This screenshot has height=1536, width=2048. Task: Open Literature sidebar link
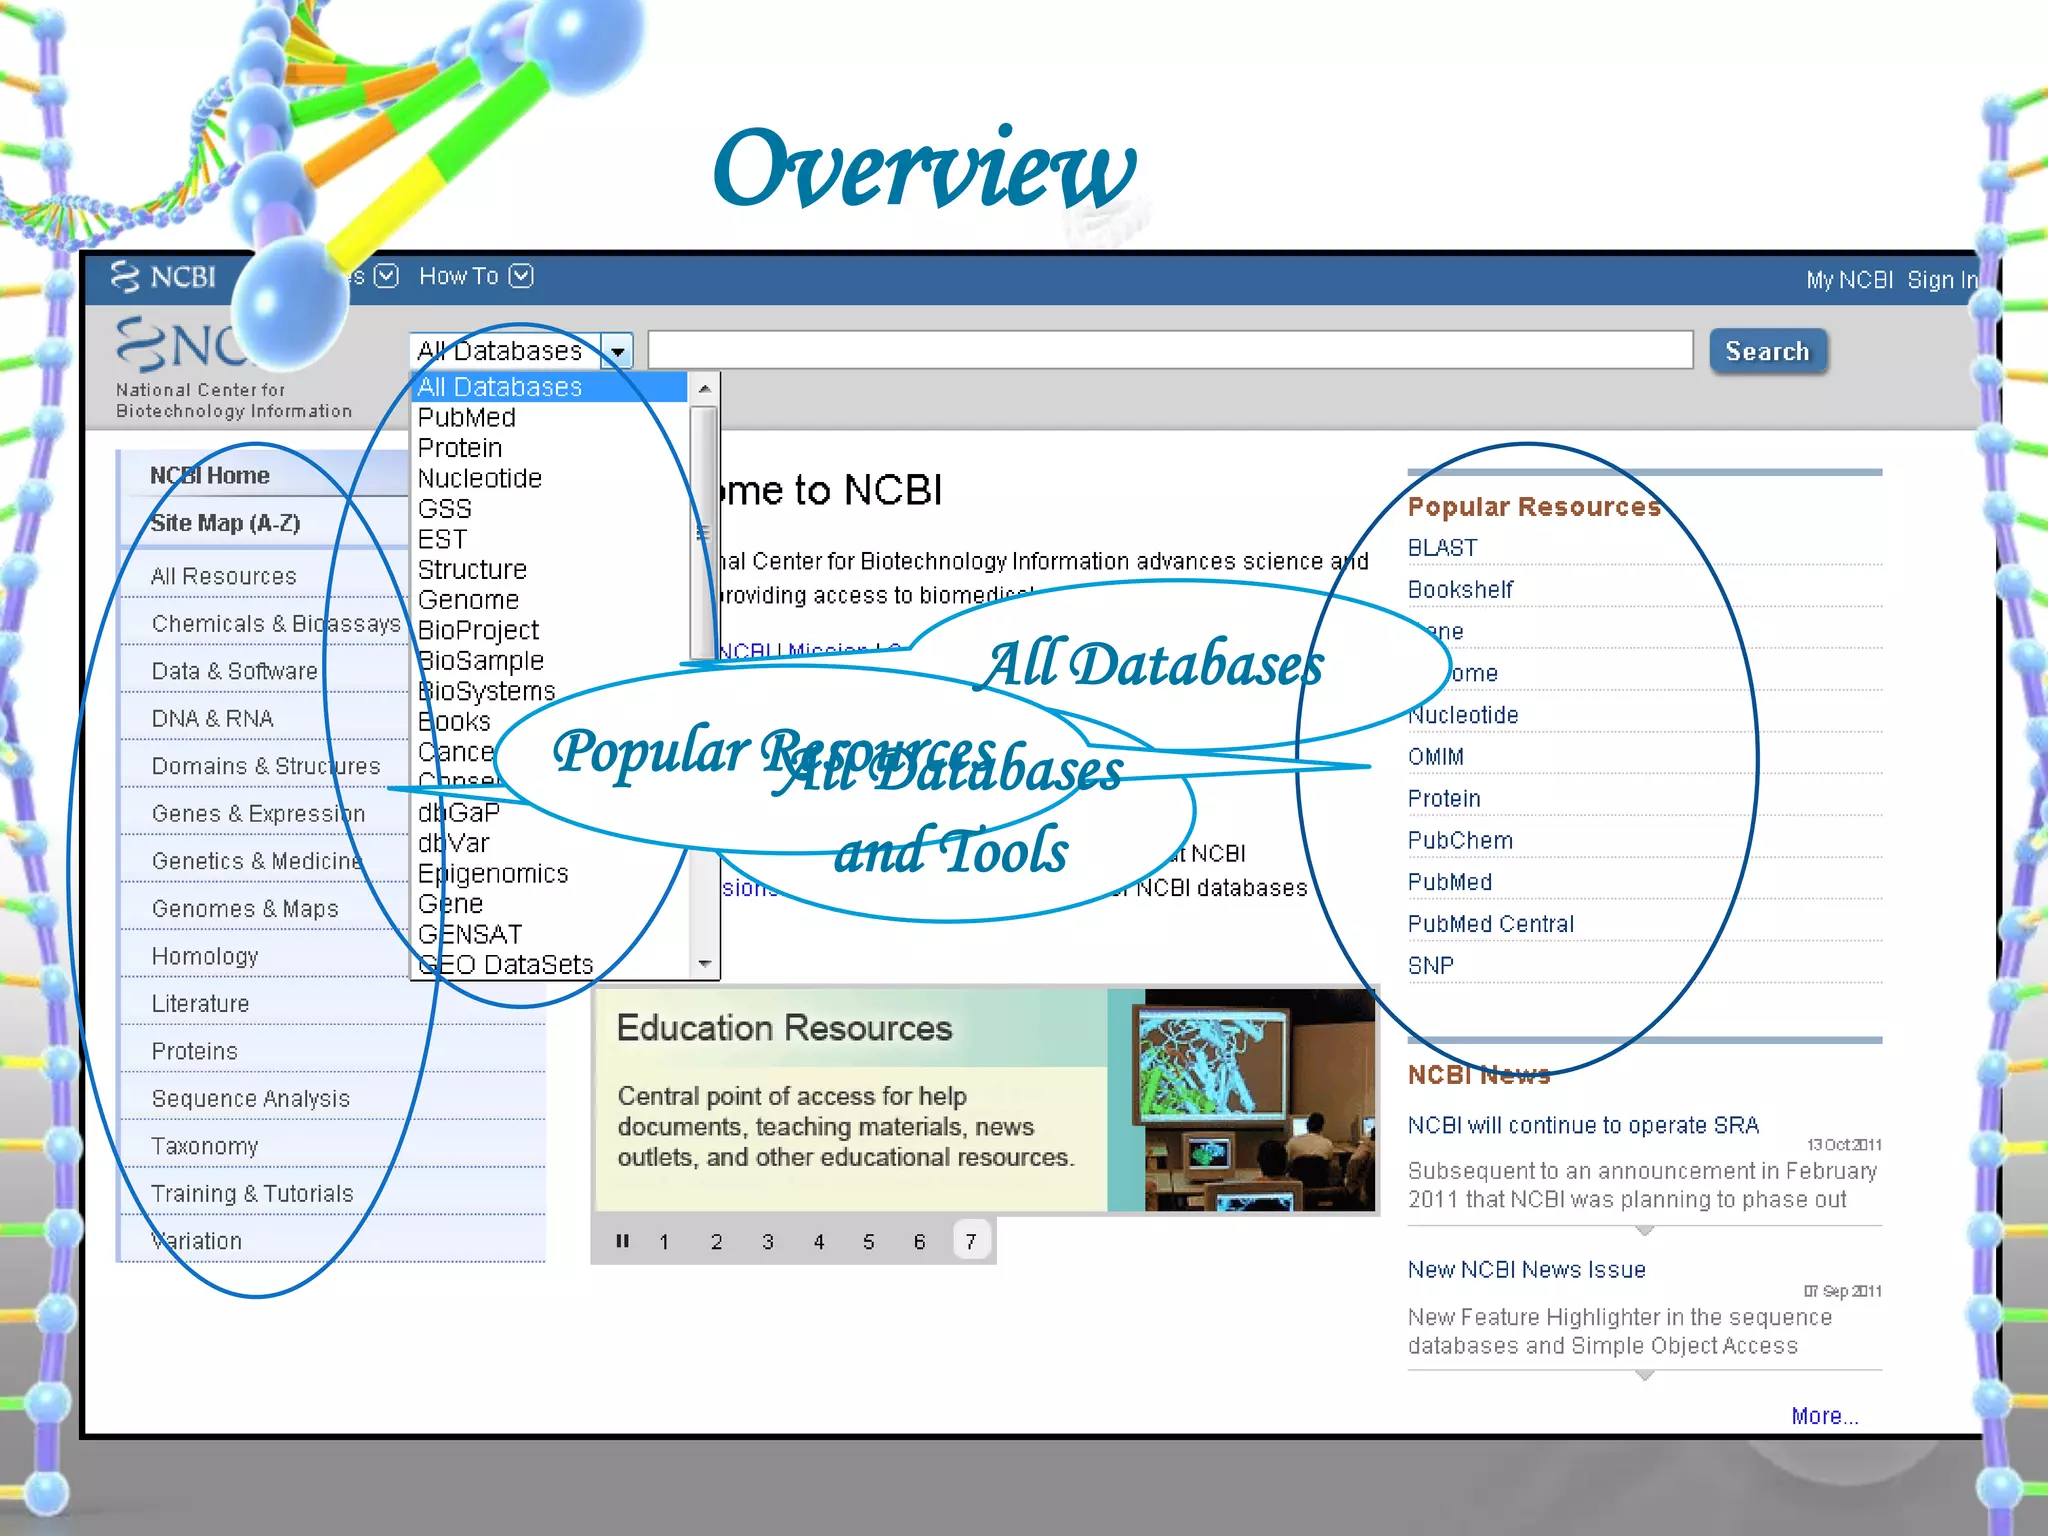pos(200,1003)
